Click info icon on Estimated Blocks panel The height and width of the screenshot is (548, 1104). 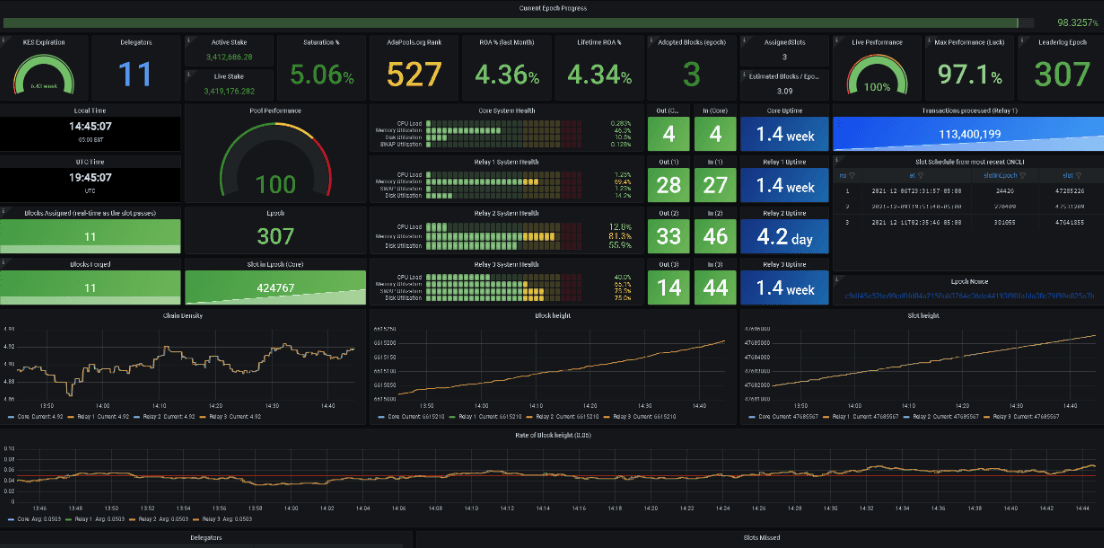click(x=743, y=73)
